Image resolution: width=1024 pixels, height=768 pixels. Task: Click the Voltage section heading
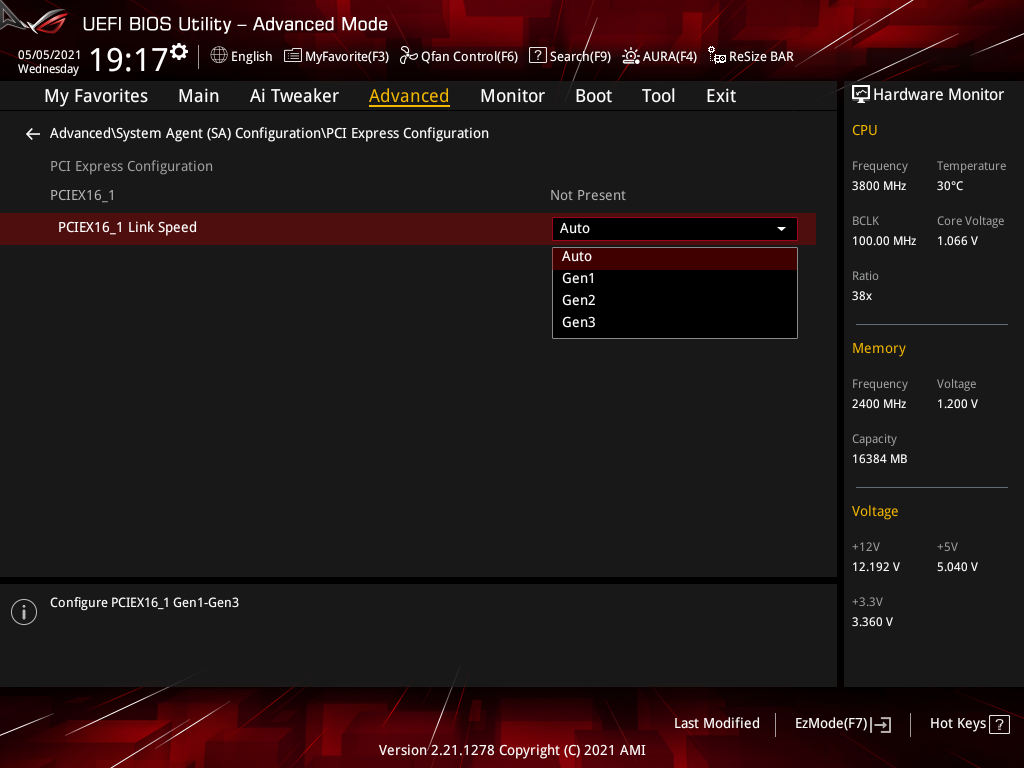(875, 511)
